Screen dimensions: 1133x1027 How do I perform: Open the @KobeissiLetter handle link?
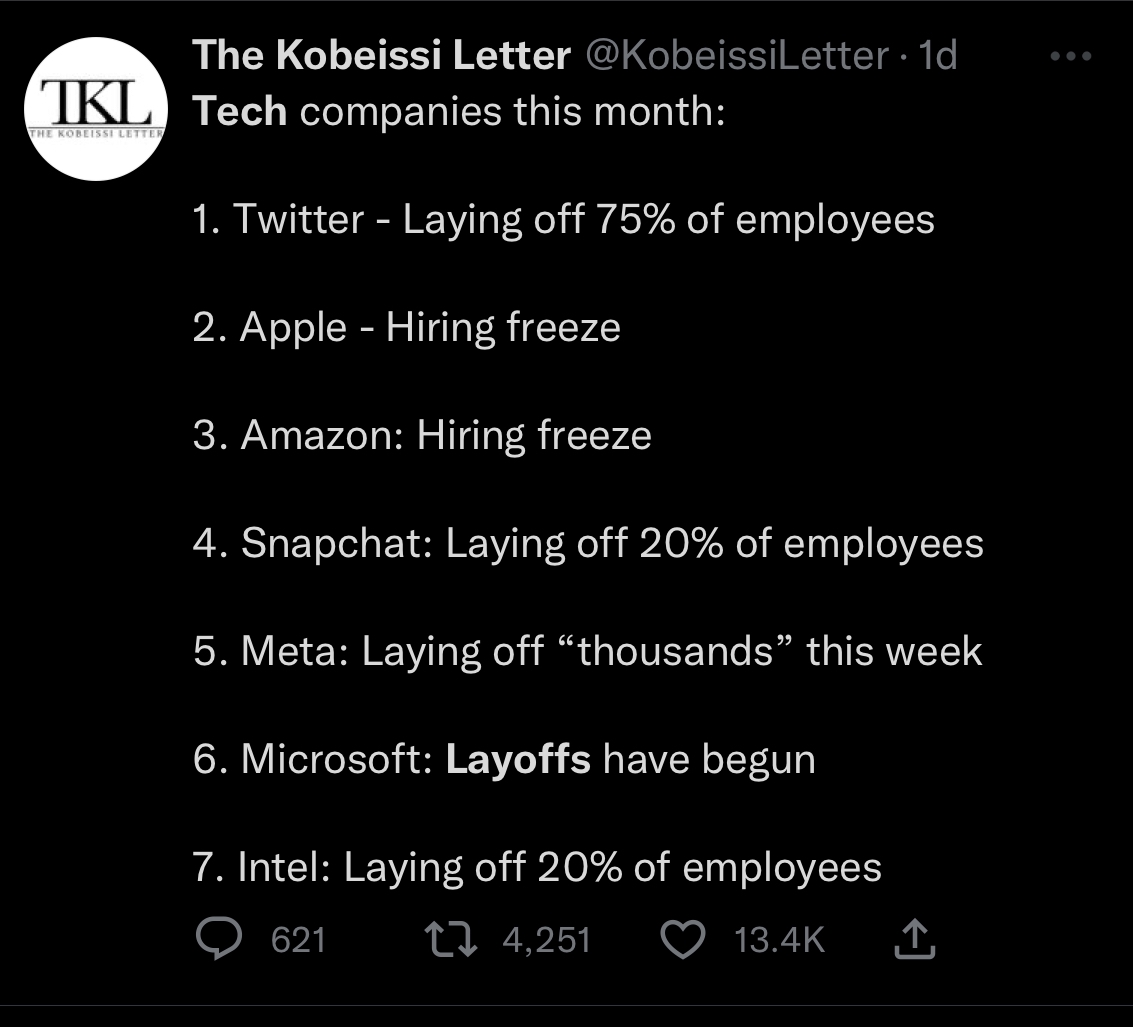[736, 55]
